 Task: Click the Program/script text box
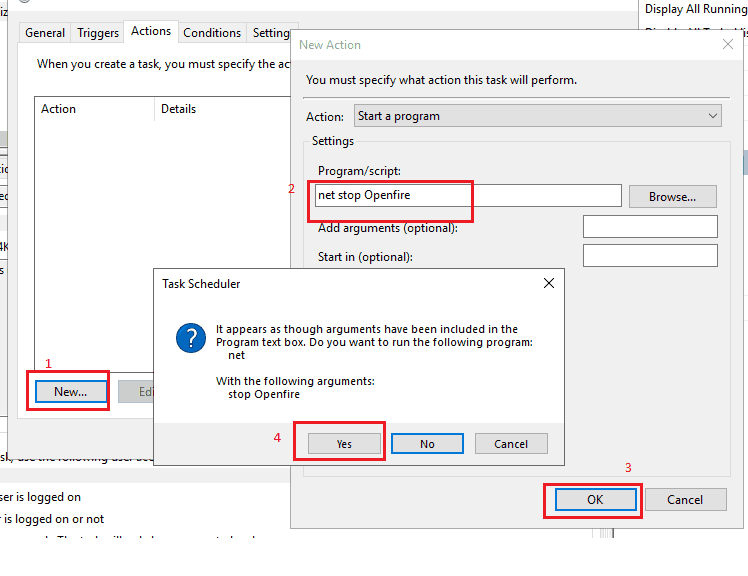coord(468,196)
